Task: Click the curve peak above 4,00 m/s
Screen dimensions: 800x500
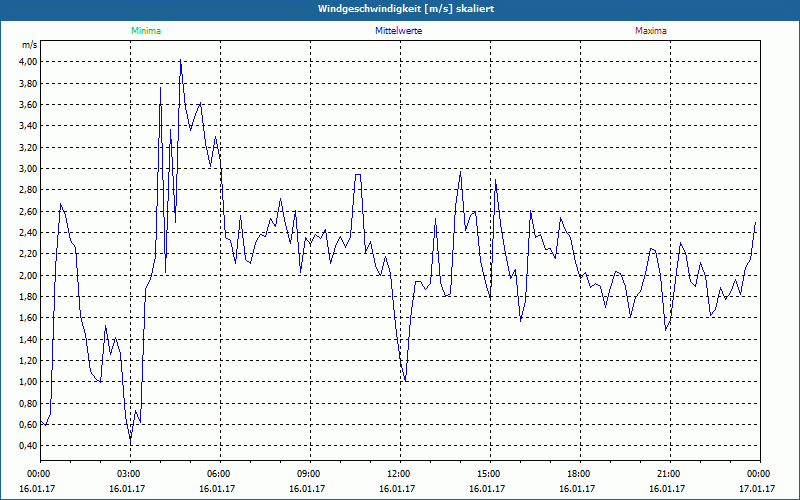Action: tap(180, 60)
